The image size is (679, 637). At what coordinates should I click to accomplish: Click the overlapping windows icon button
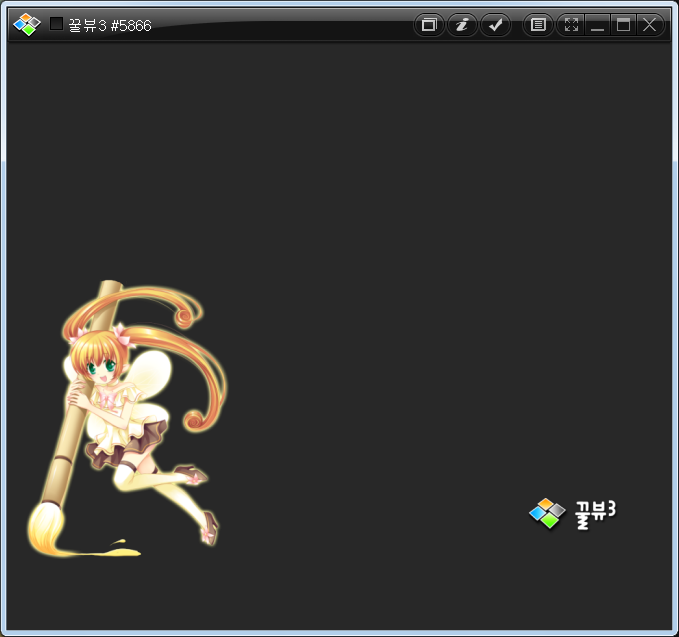[x=429, y=25]
